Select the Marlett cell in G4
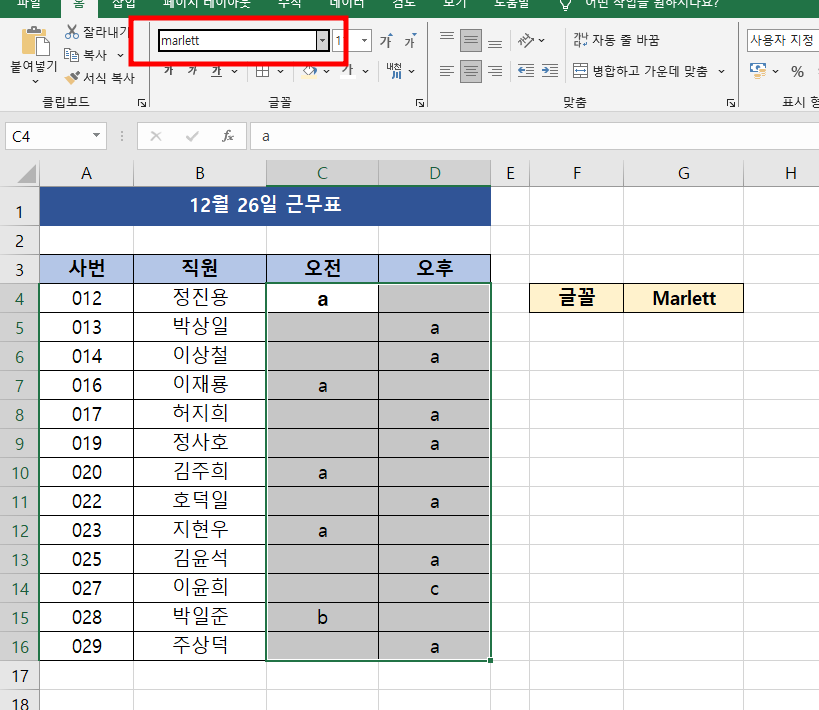The image size is (819, 710). coord(683,298)
